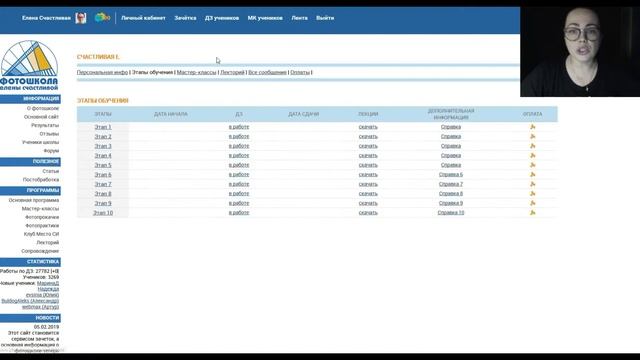Open 'Статьи' sidebar link

51,171
